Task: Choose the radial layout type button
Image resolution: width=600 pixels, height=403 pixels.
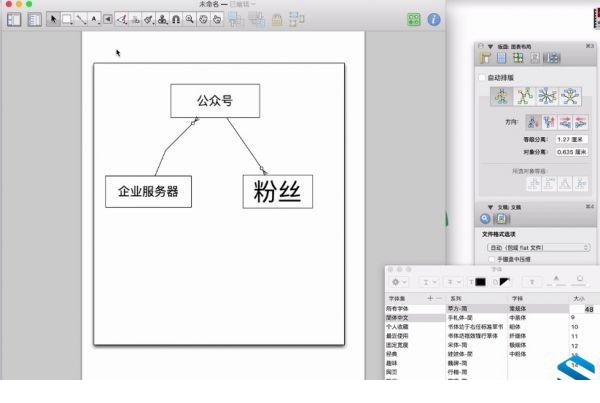Action: pyautogui.click(x=570, y=96)
